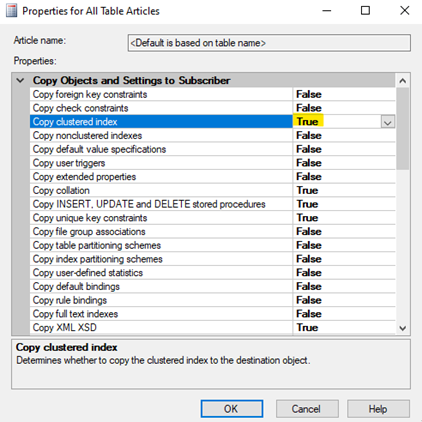Screen dimensions: 422x422
Task: Select the Copy unique key constraints row
Action: click(x=212, y=218)
